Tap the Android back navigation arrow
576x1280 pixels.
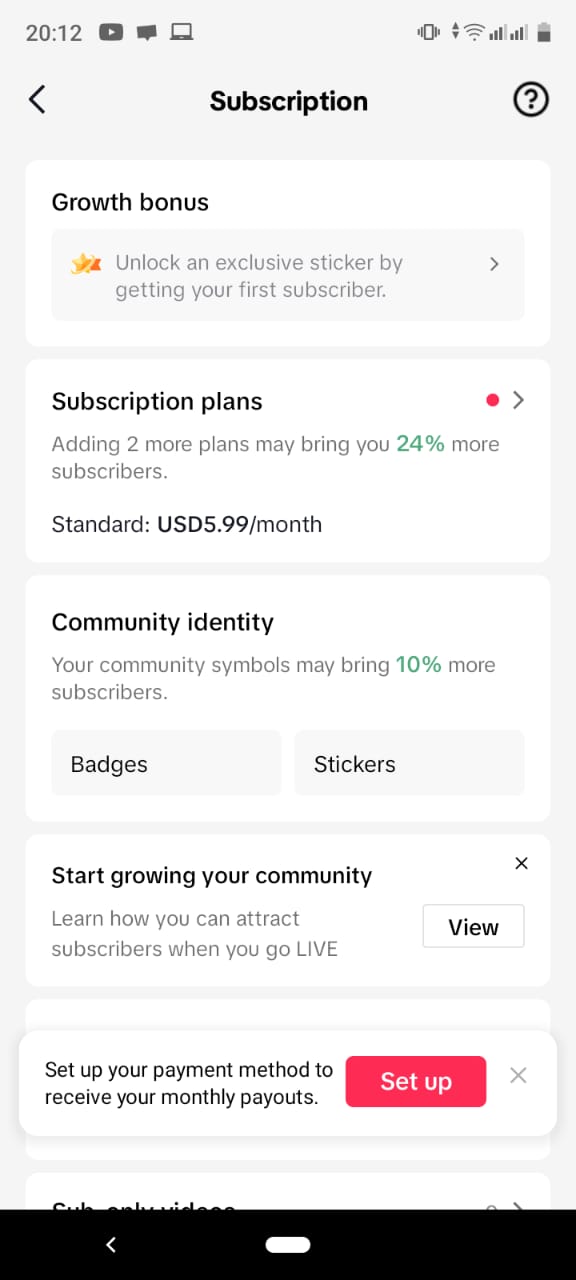[111, 1244]
